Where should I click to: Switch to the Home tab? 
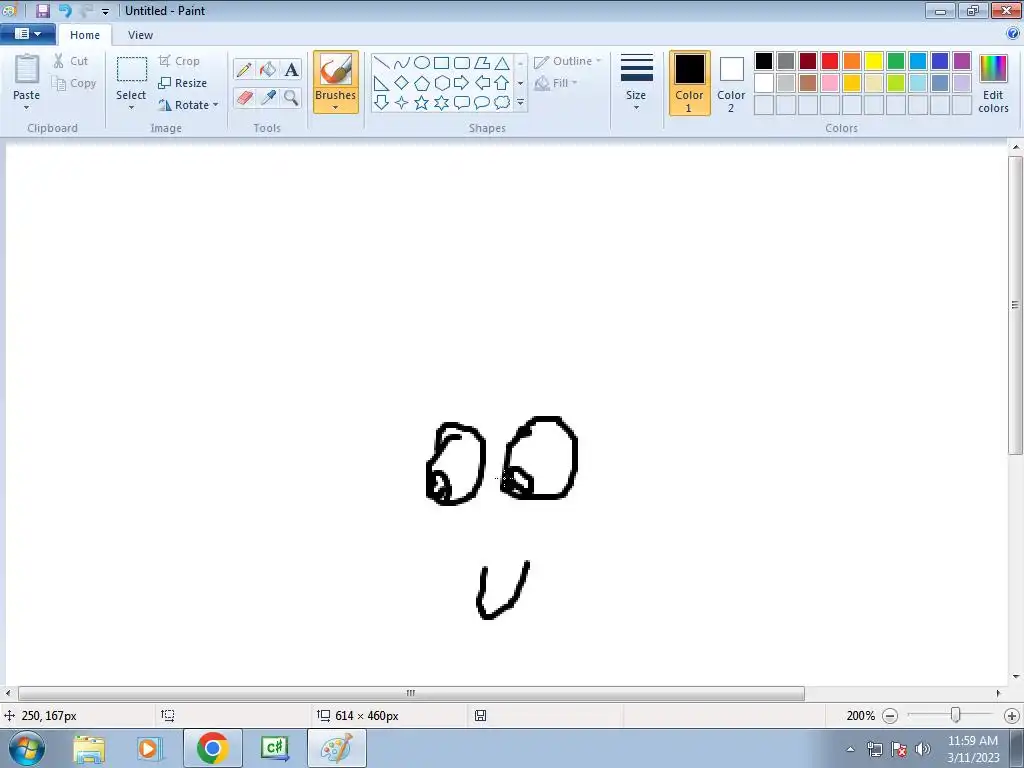point(85,35)
